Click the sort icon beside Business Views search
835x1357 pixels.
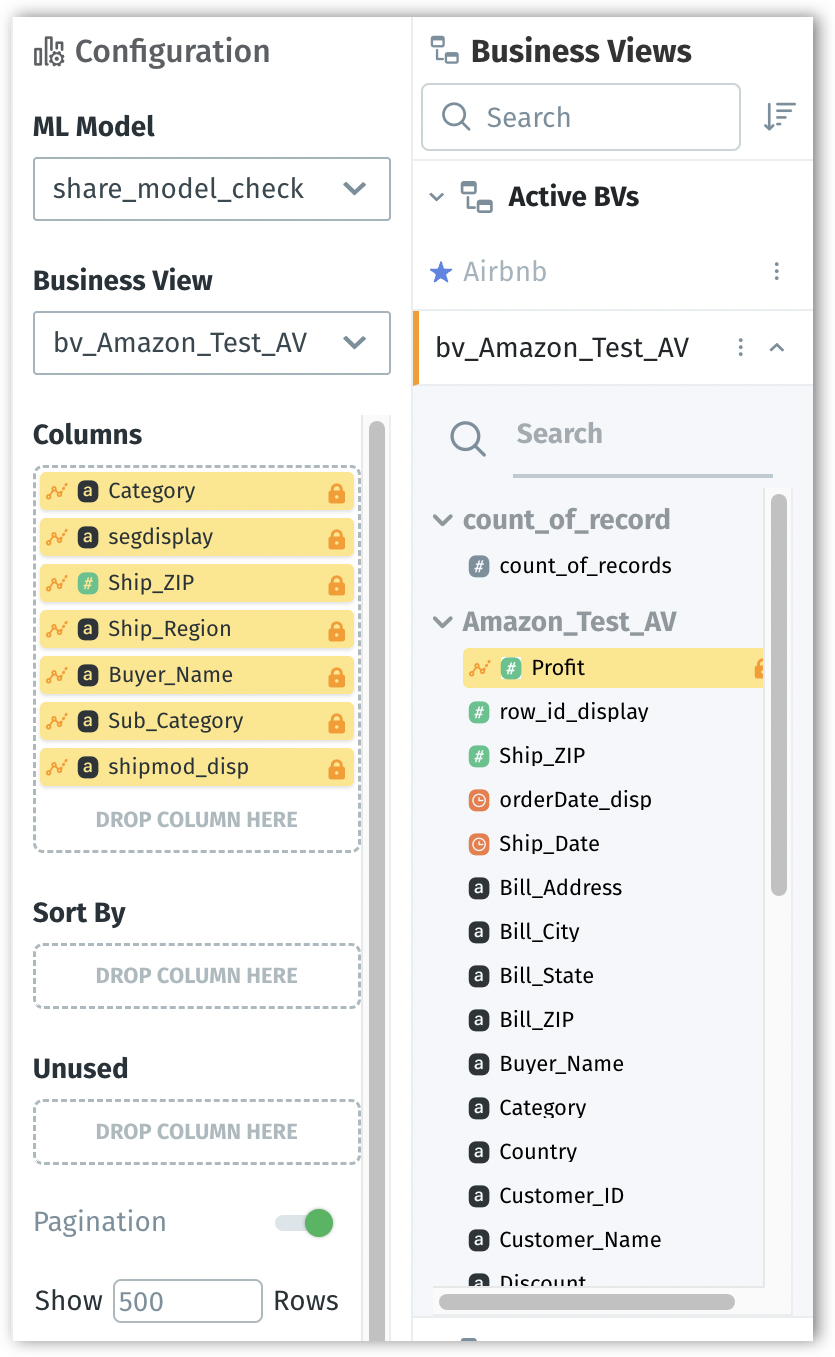(779, 117)
